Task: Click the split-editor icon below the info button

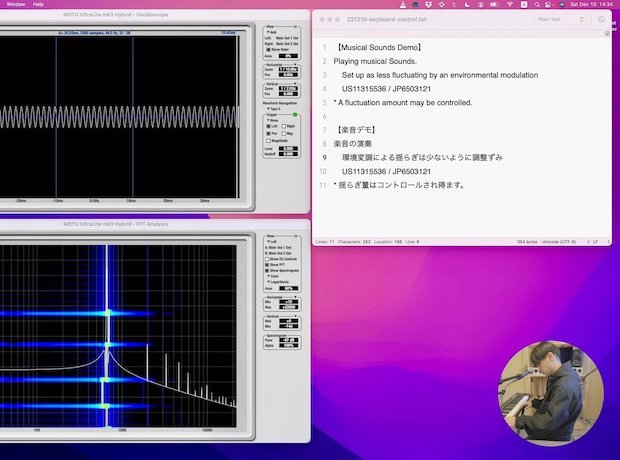Action: [607, 34]
